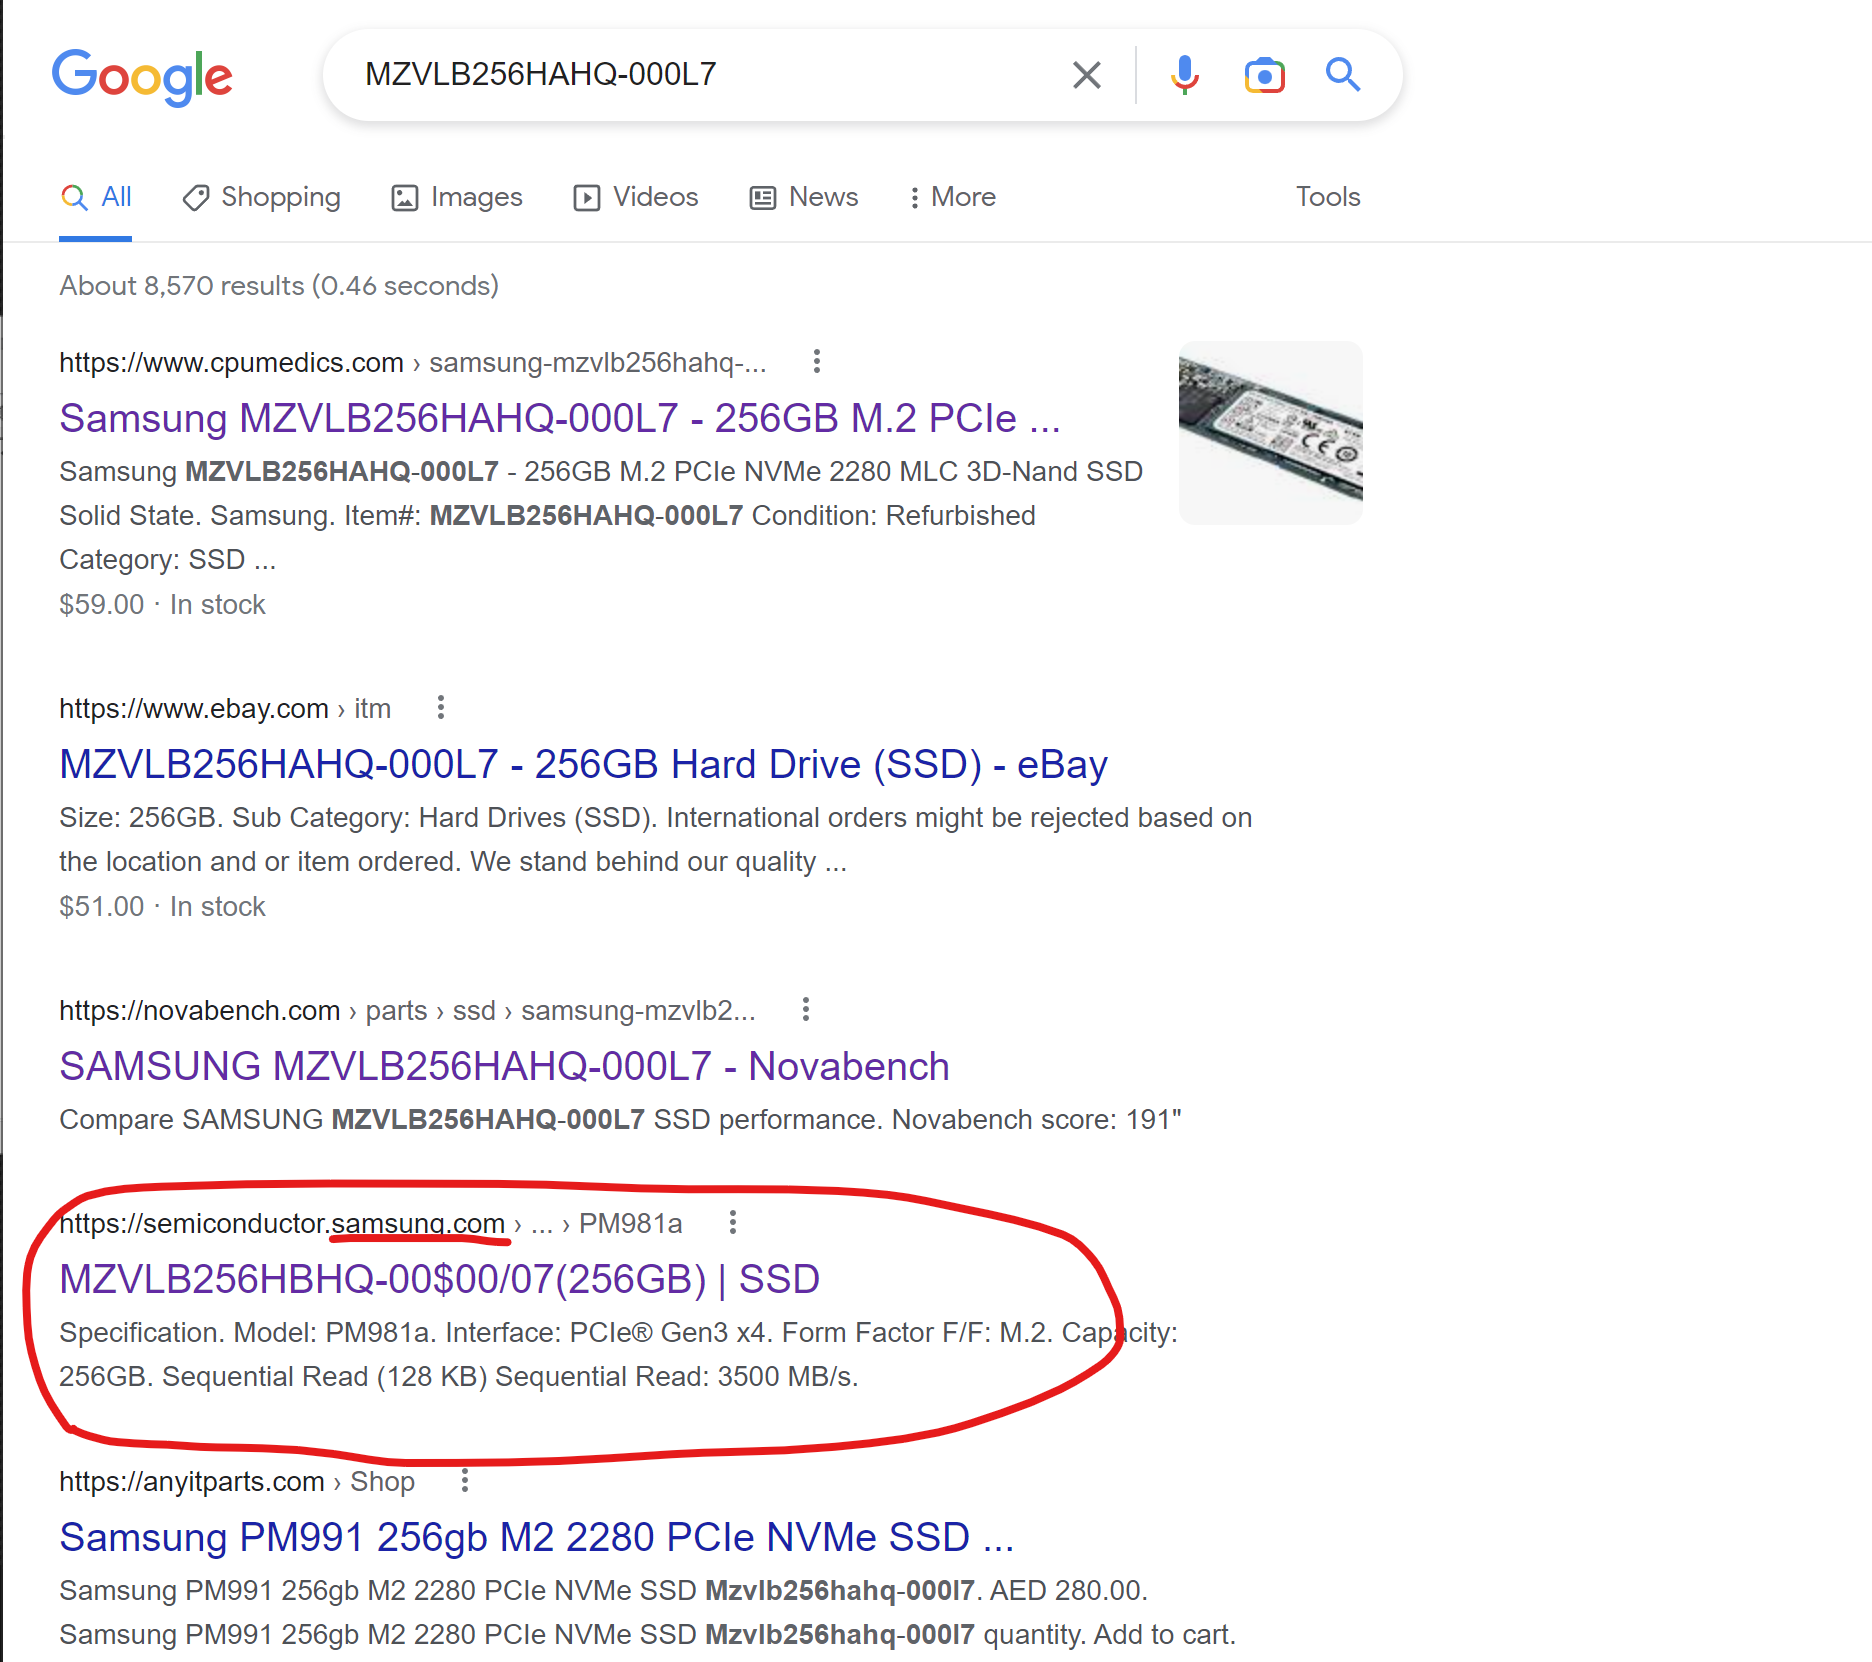Open options menu for cpumedics result

[817, 361]
